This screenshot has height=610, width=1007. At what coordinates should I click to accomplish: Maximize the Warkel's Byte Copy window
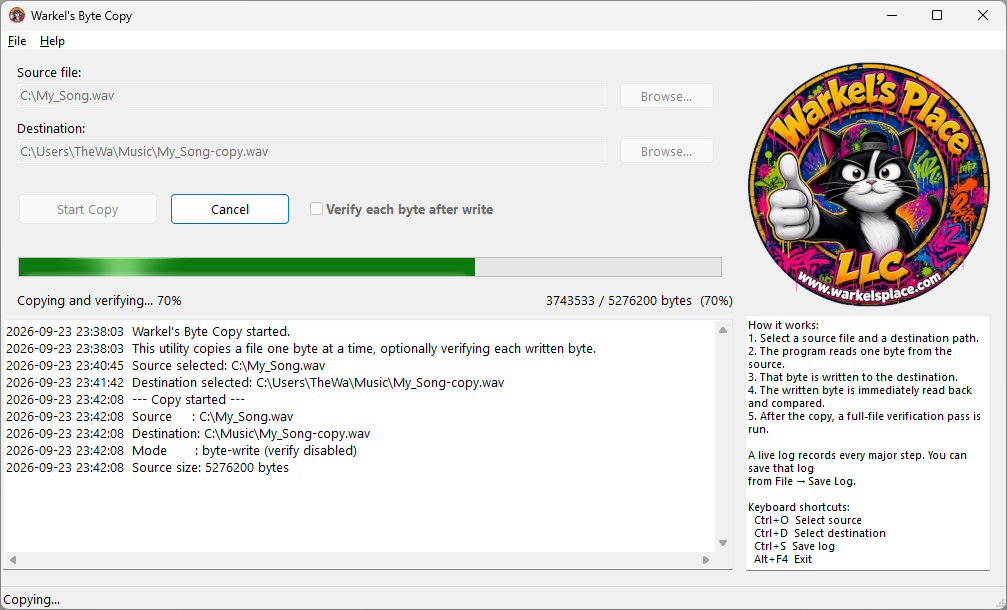tap(937, 15)
